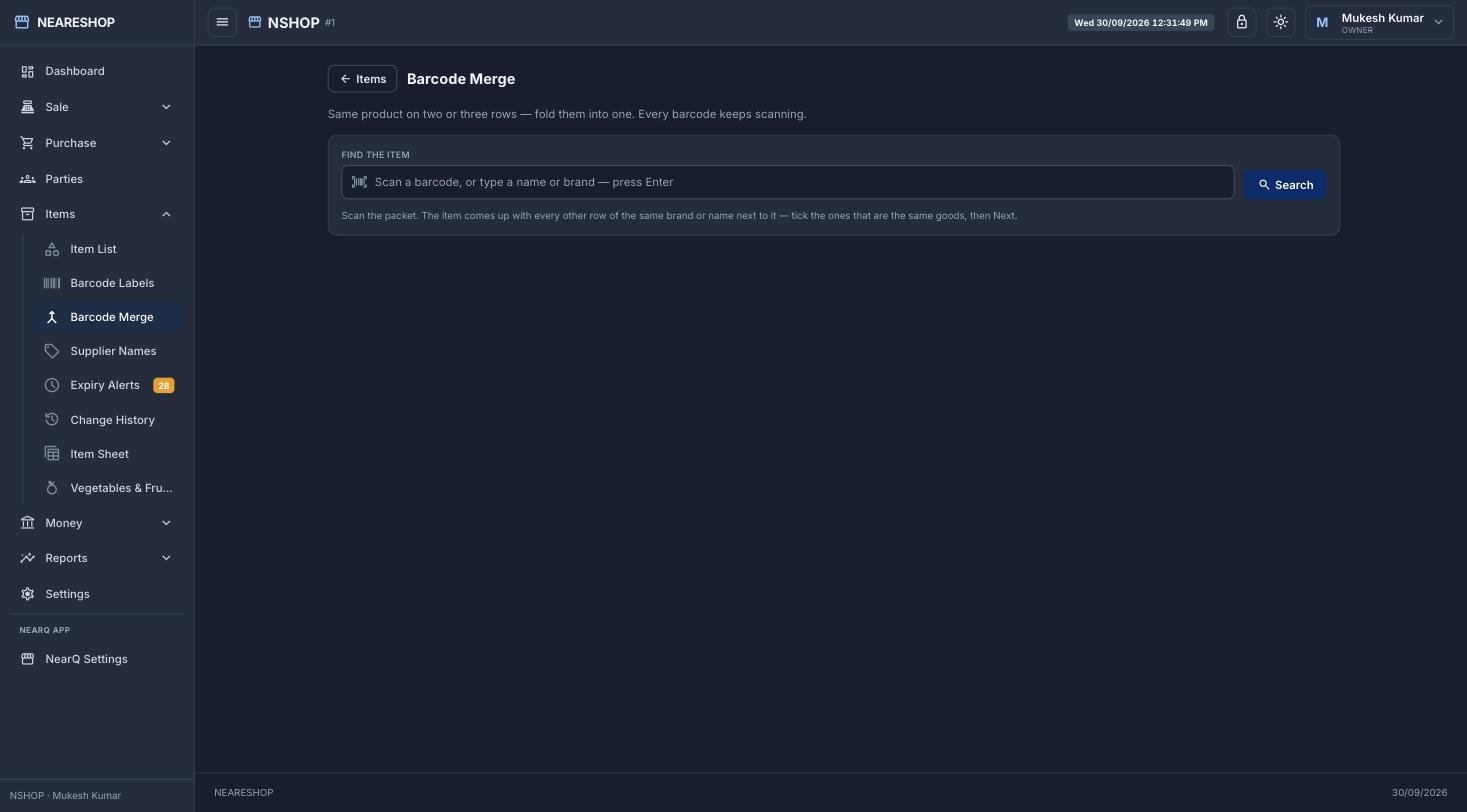This screenshot has width=1467, height=812.
Task: Click the Barcode Labels barcode icon
Action: 52,283
